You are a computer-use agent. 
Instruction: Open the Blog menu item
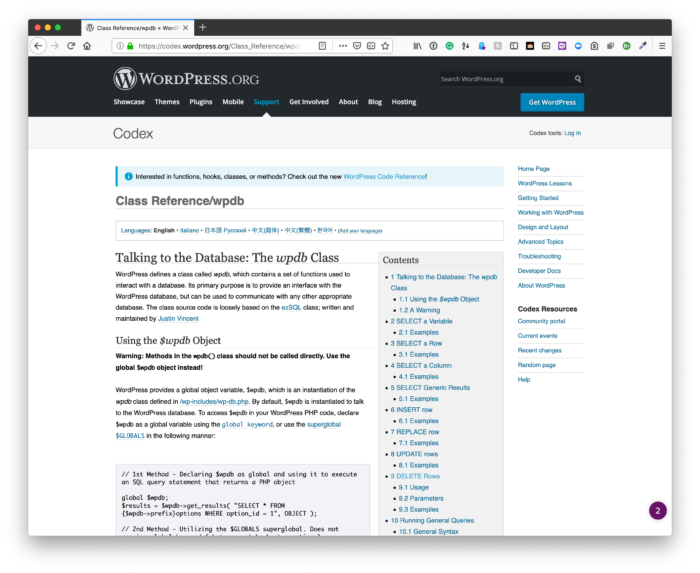375,102
